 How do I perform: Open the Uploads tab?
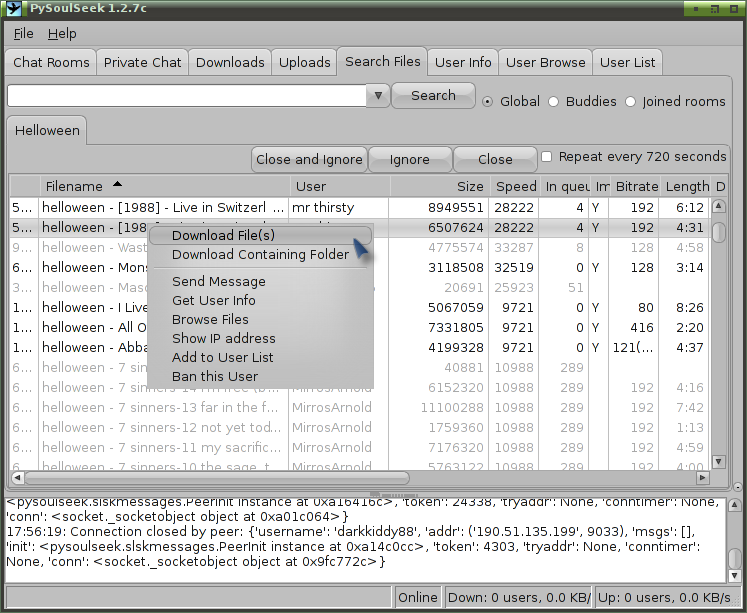pyautogui.click(x=304, y=62)
